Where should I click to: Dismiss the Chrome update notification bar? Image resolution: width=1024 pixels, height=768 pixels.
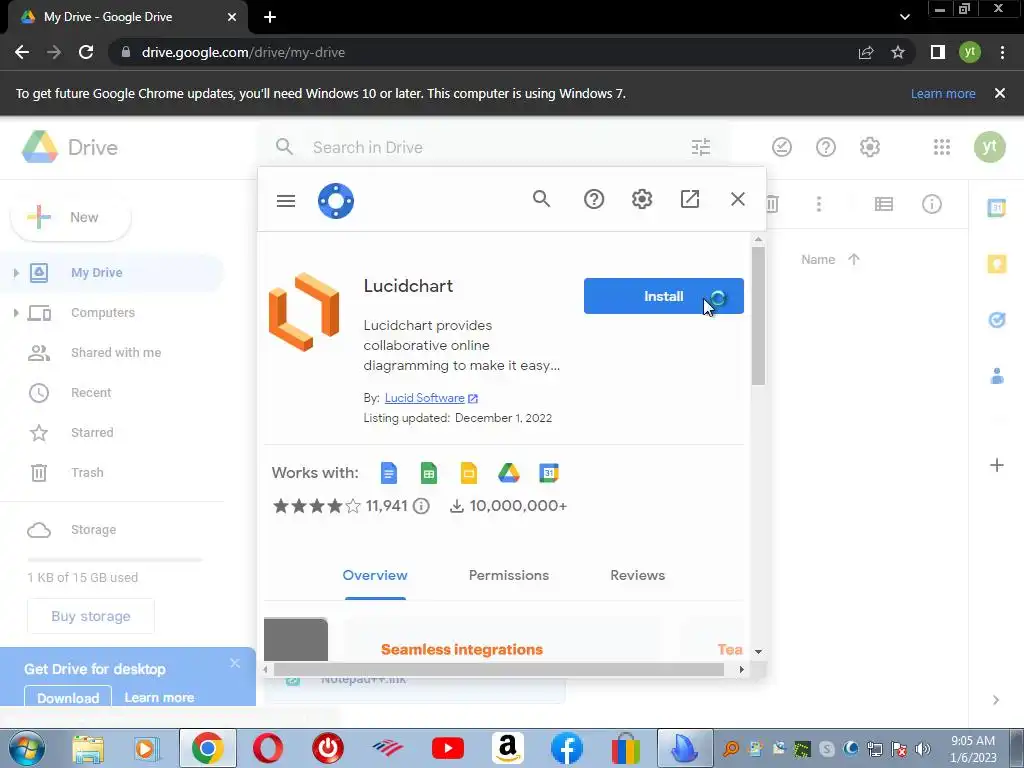click(x=1000, y=93)
